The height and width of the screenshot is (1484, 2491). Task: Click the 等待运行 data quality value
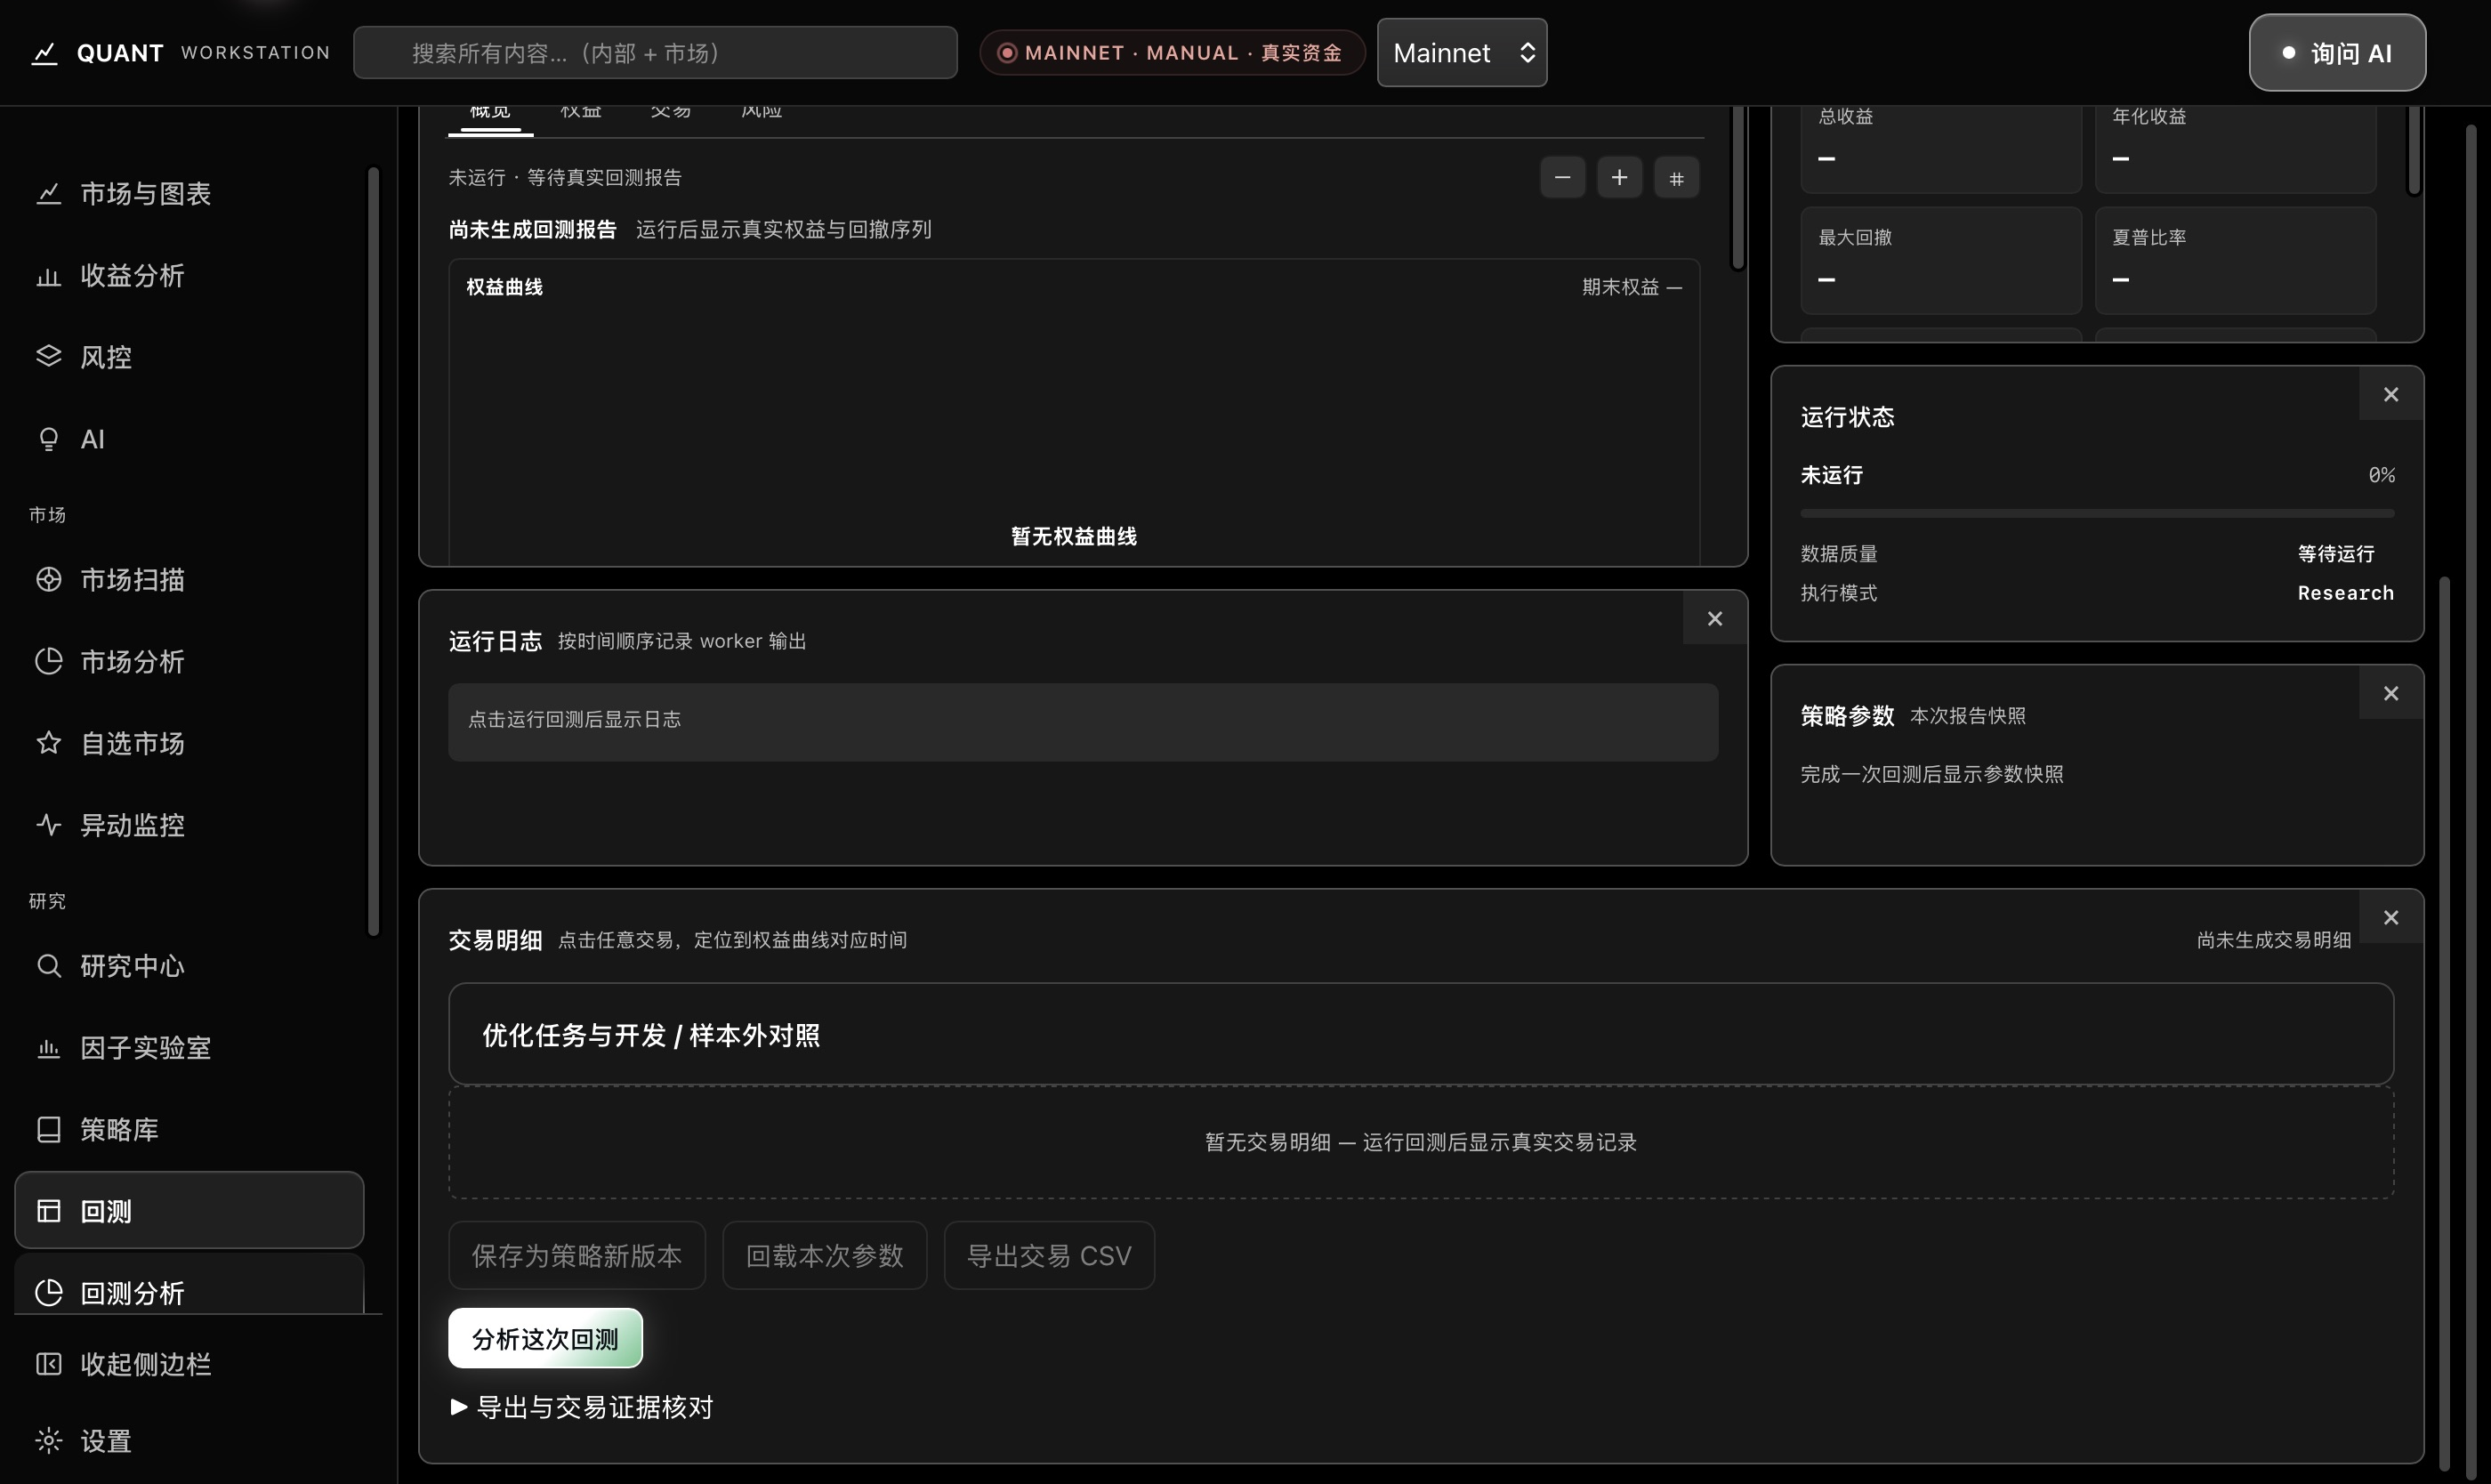pyautogui.click(x=2336, y=553)
